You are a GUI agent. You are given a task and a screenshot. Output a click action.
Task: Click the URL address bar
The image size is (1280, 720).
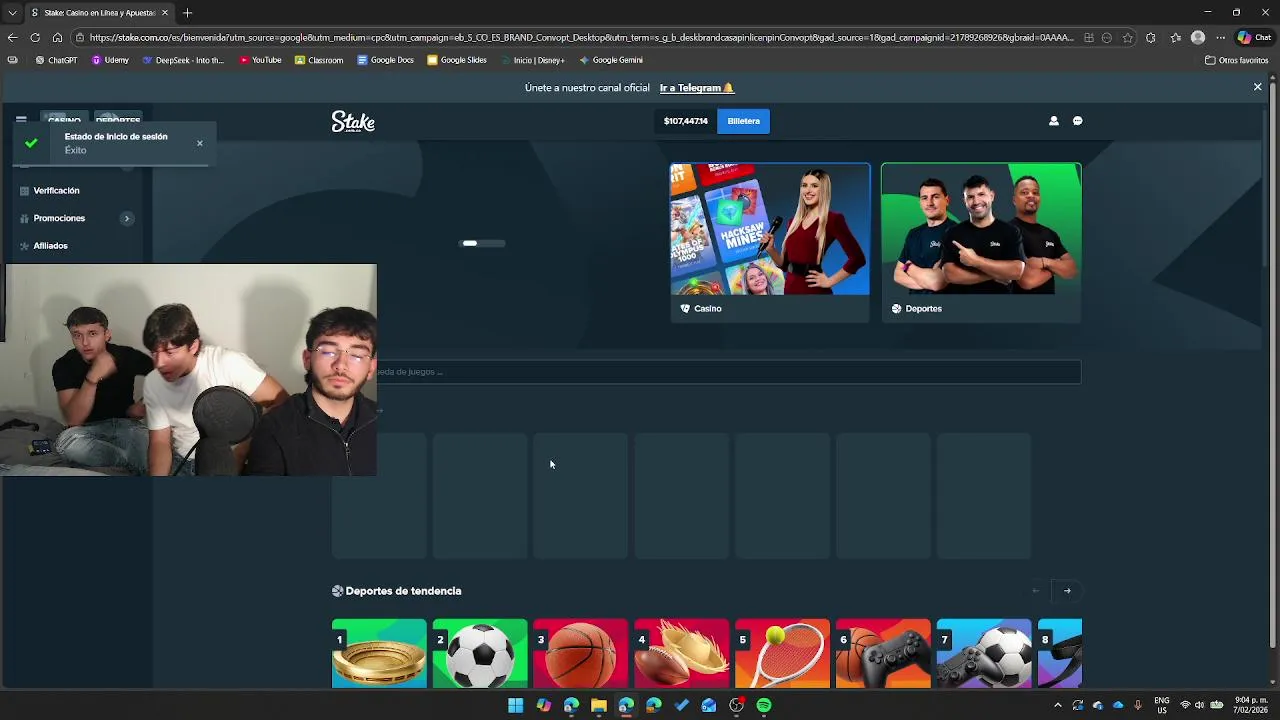(x=580, y=37)
